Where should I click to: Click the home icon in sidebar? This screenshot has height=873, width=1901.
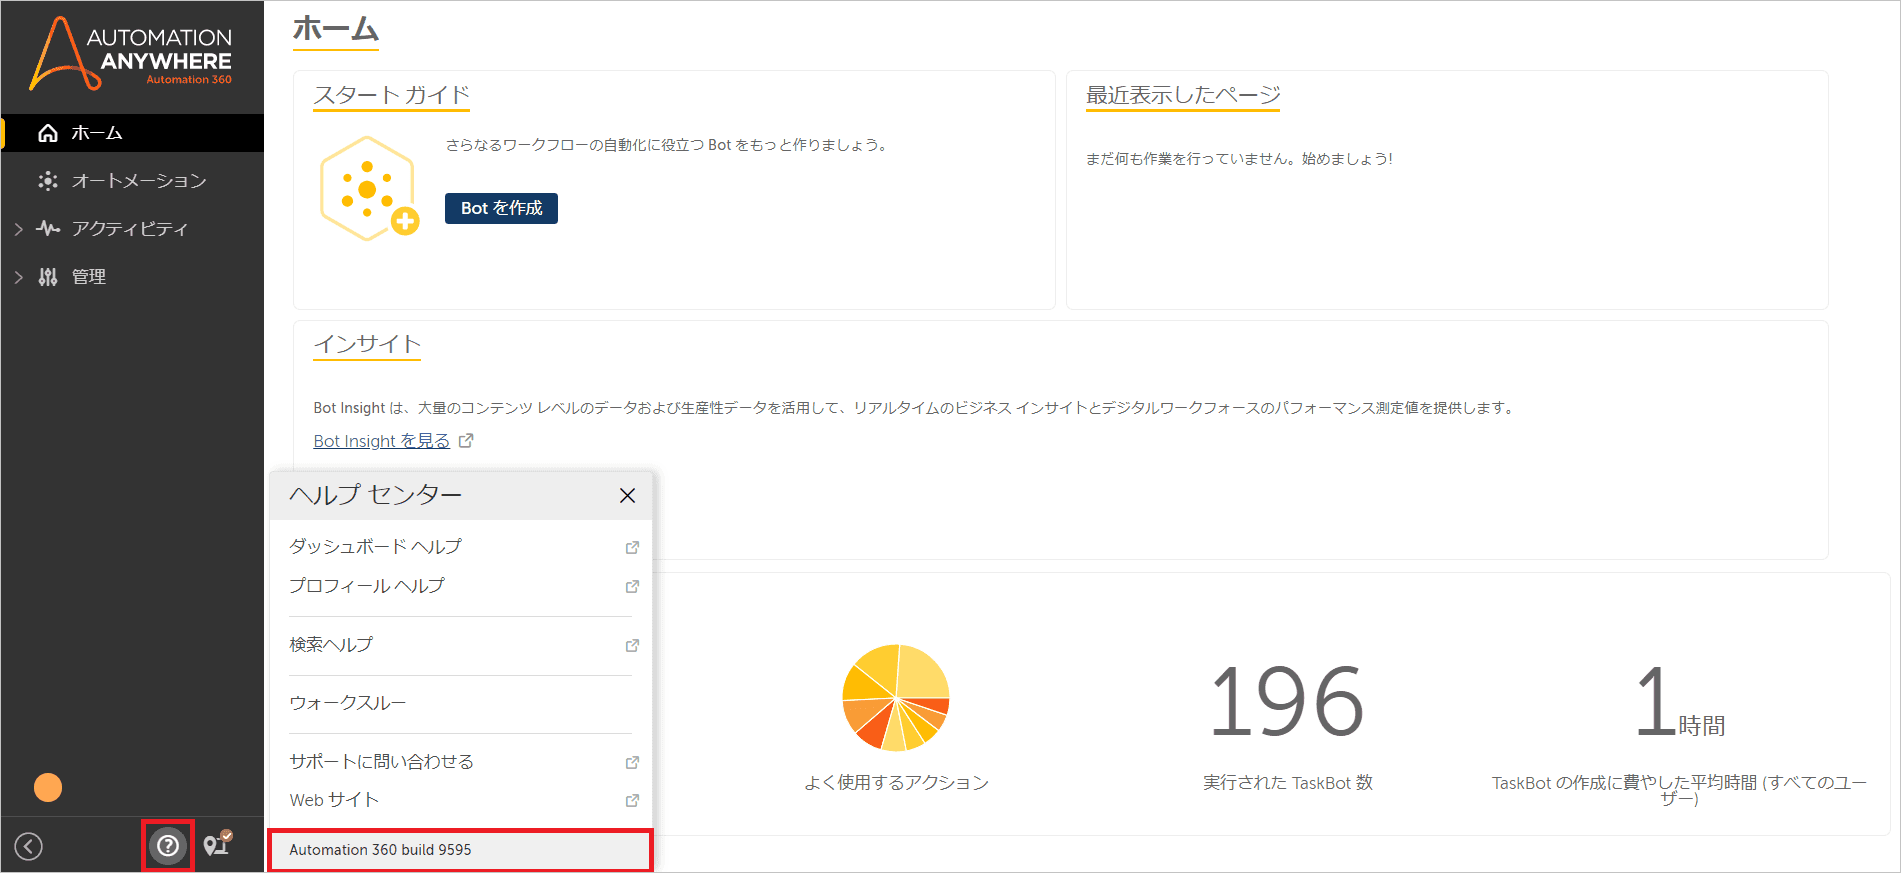pyautogui.click(x=47, y=133)
